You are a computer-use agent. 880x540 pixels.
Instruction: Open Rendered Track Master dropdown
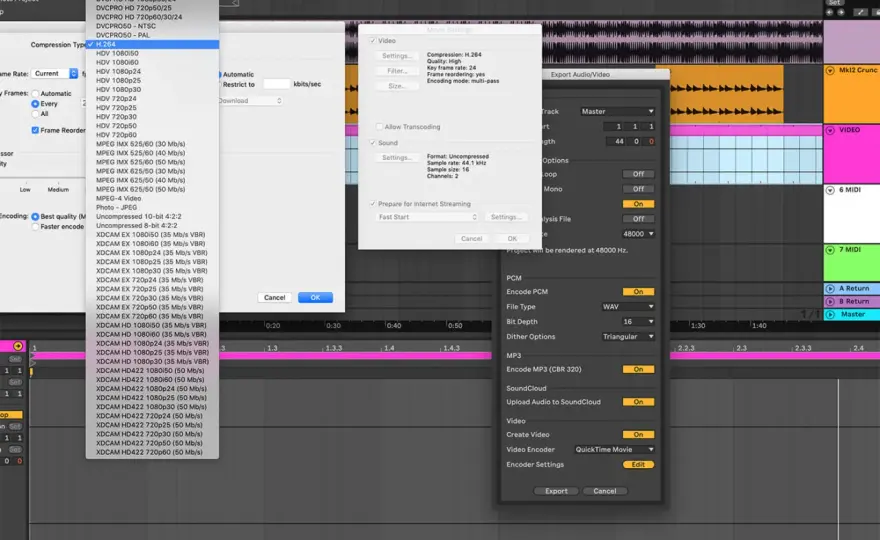pyautogui.click(x=617, y=112)
